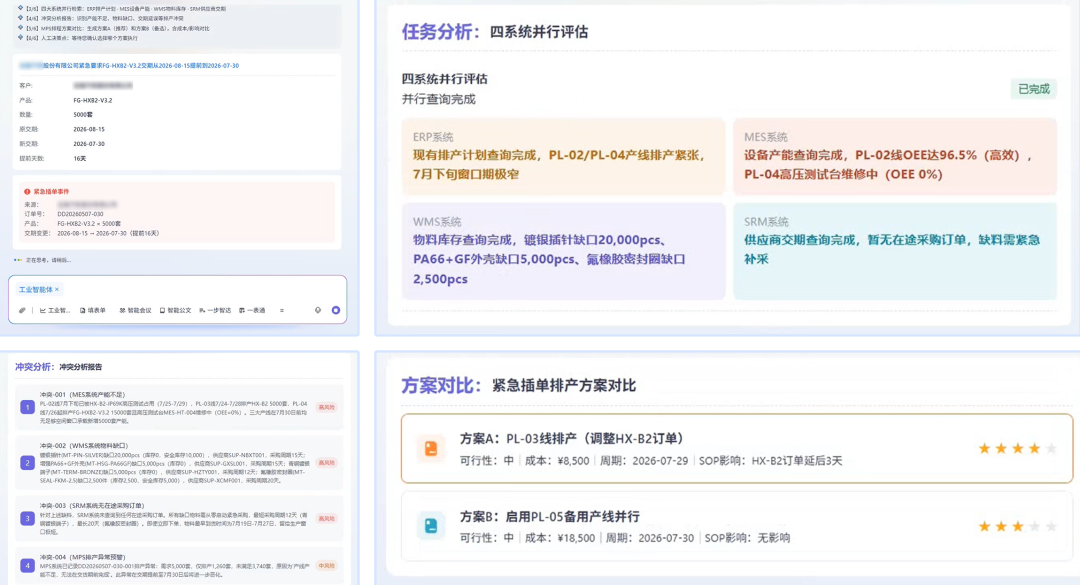Click the number 3 badge of 冲突-003
Viewport: 1080px width, 585px height.
coord(28,518)
